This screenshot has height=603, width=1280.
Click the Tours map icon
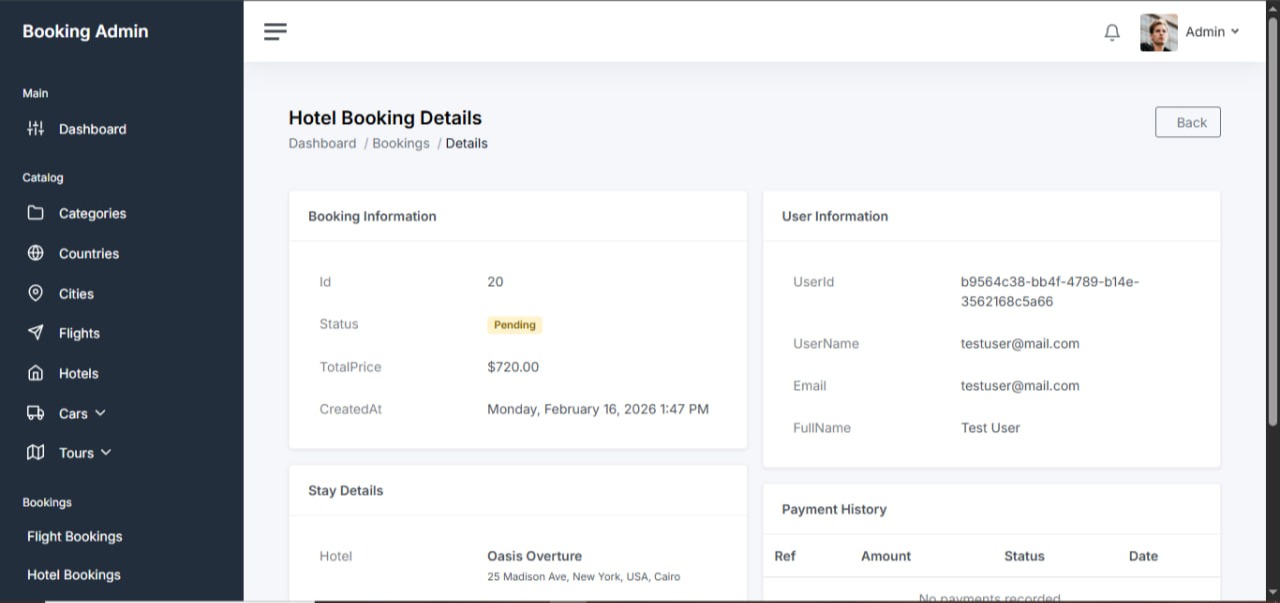[36, 453]
